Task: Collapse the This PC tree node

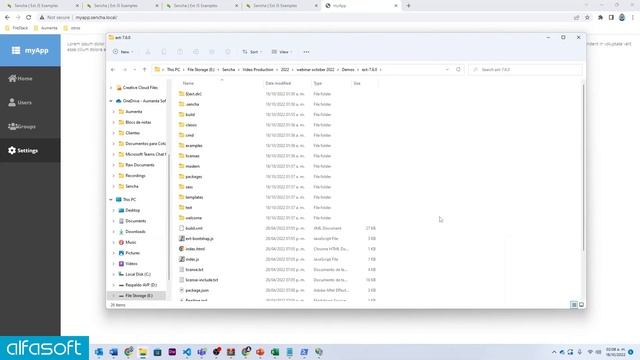Action: pos(111,200)
